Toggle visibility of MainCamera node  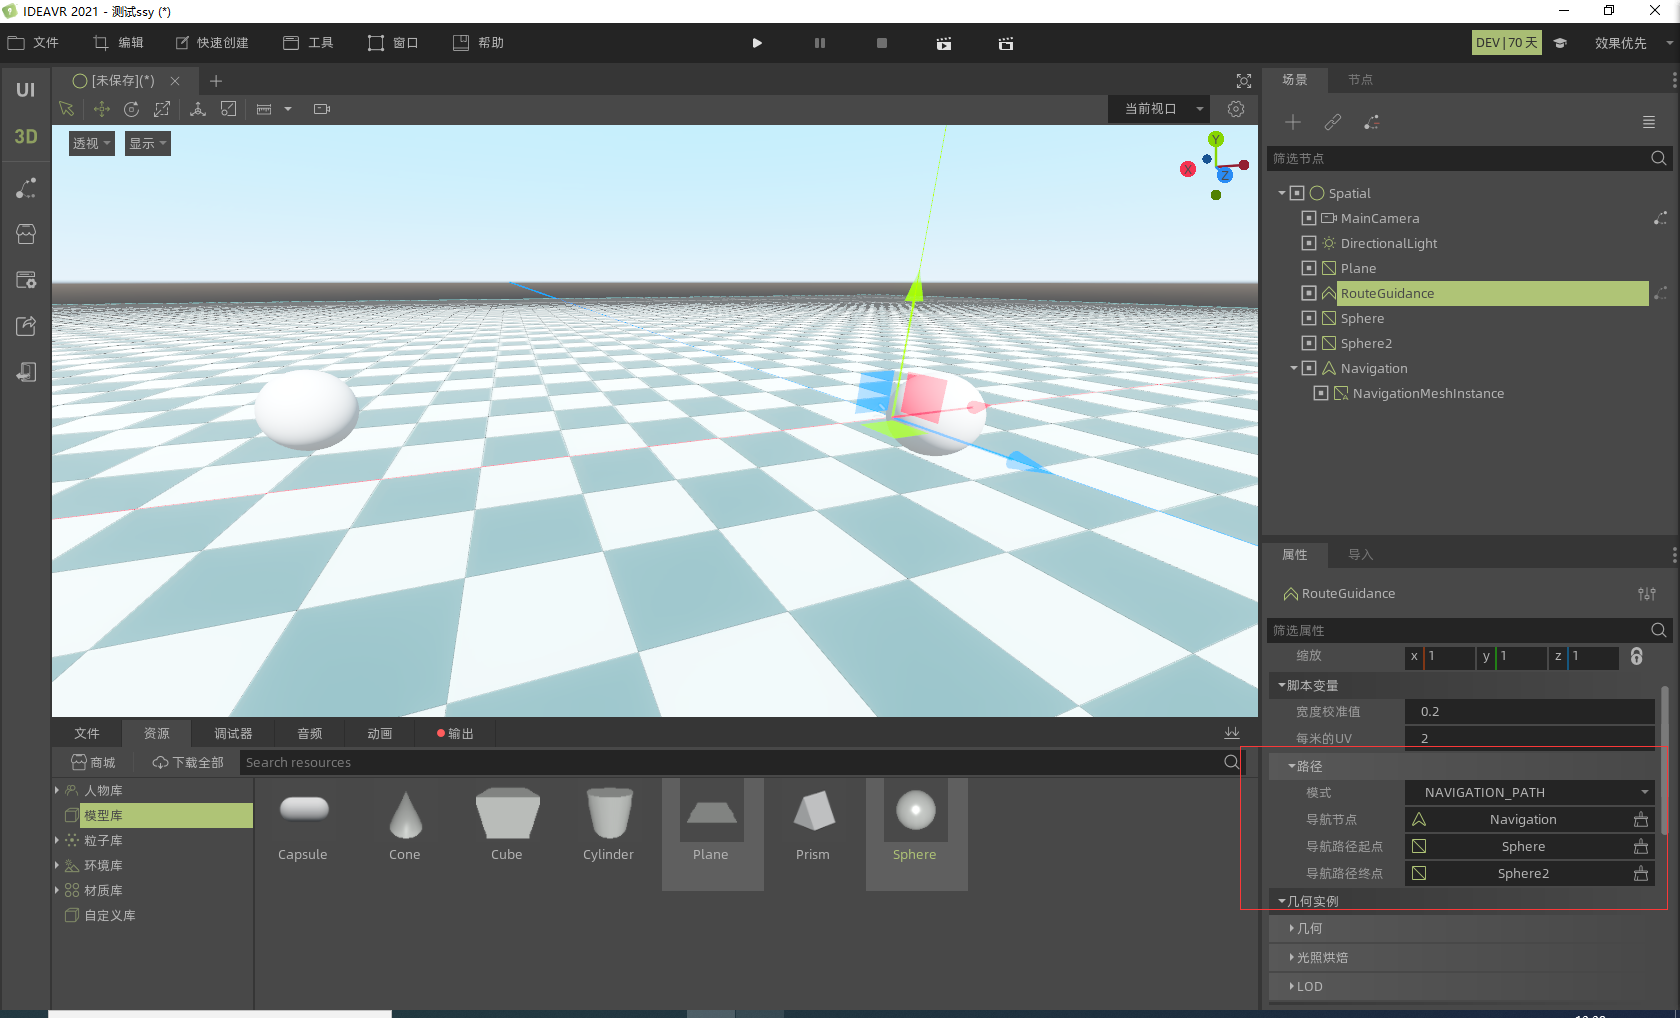(x=1309, y=218)
